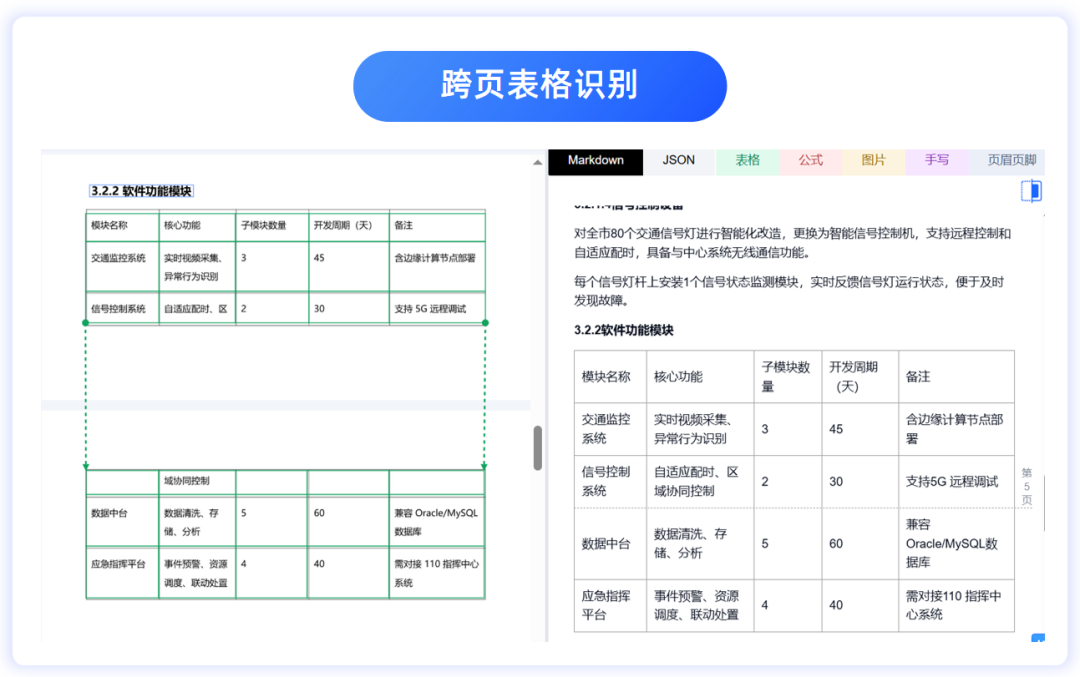
Task: Select highlighted heading 3.2.2 软件功能模块 in document
Action: click(141, 191)
